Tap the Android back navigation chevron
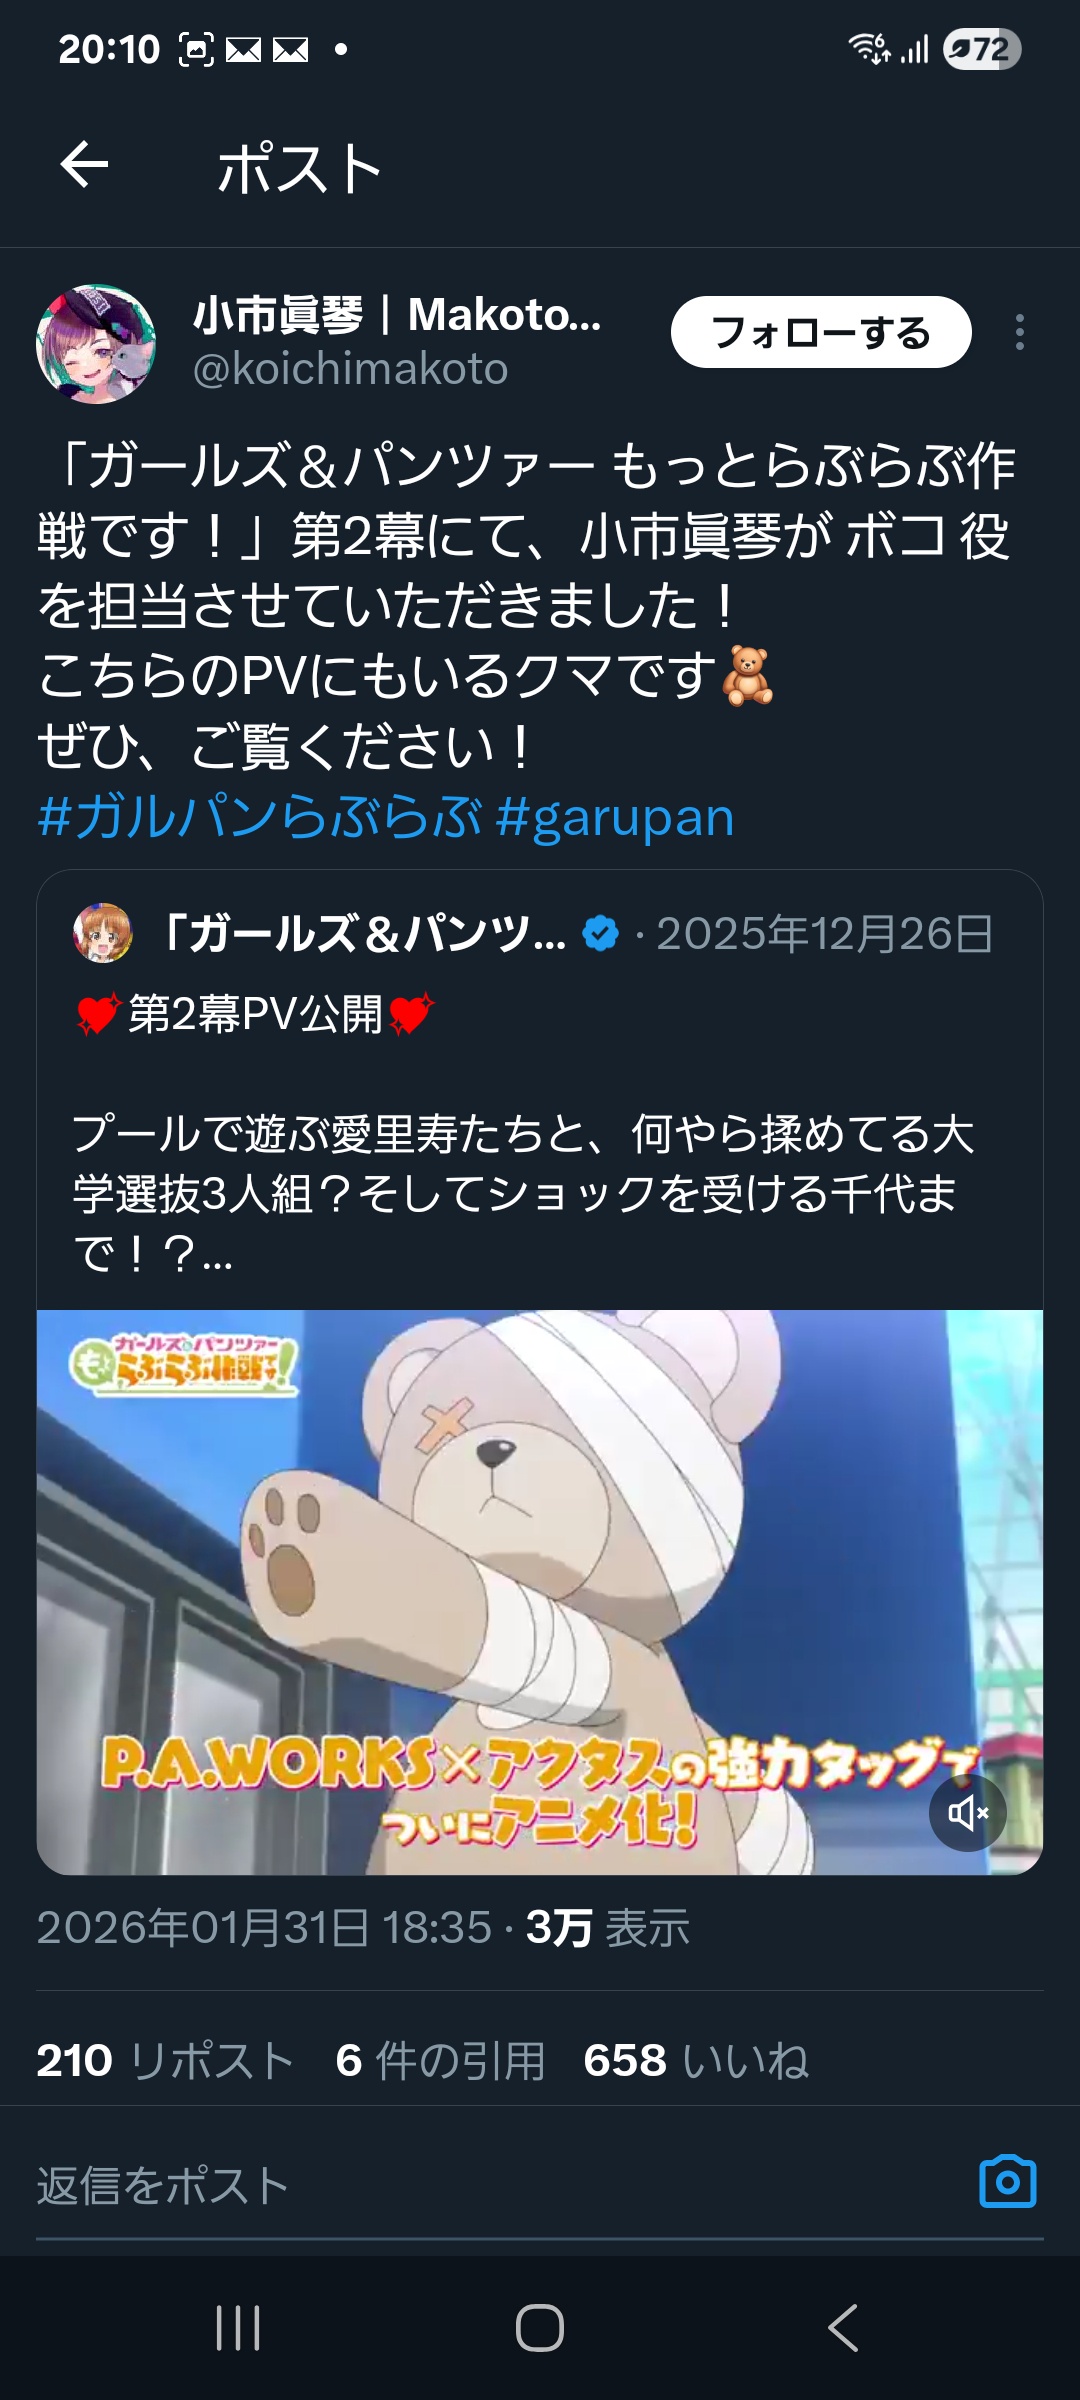 click(x=842, y=2328)
